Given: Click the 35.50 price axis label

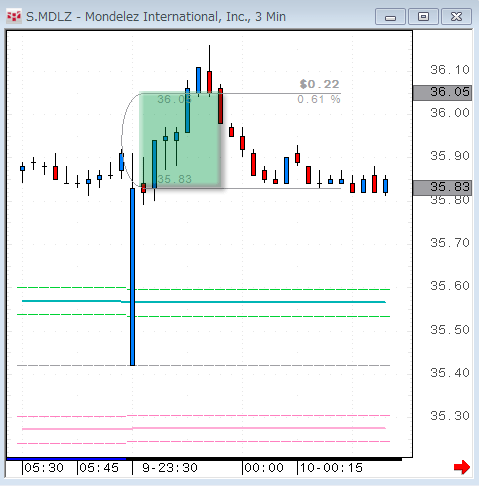Looking at the screenshot, I should pos(450,329).
